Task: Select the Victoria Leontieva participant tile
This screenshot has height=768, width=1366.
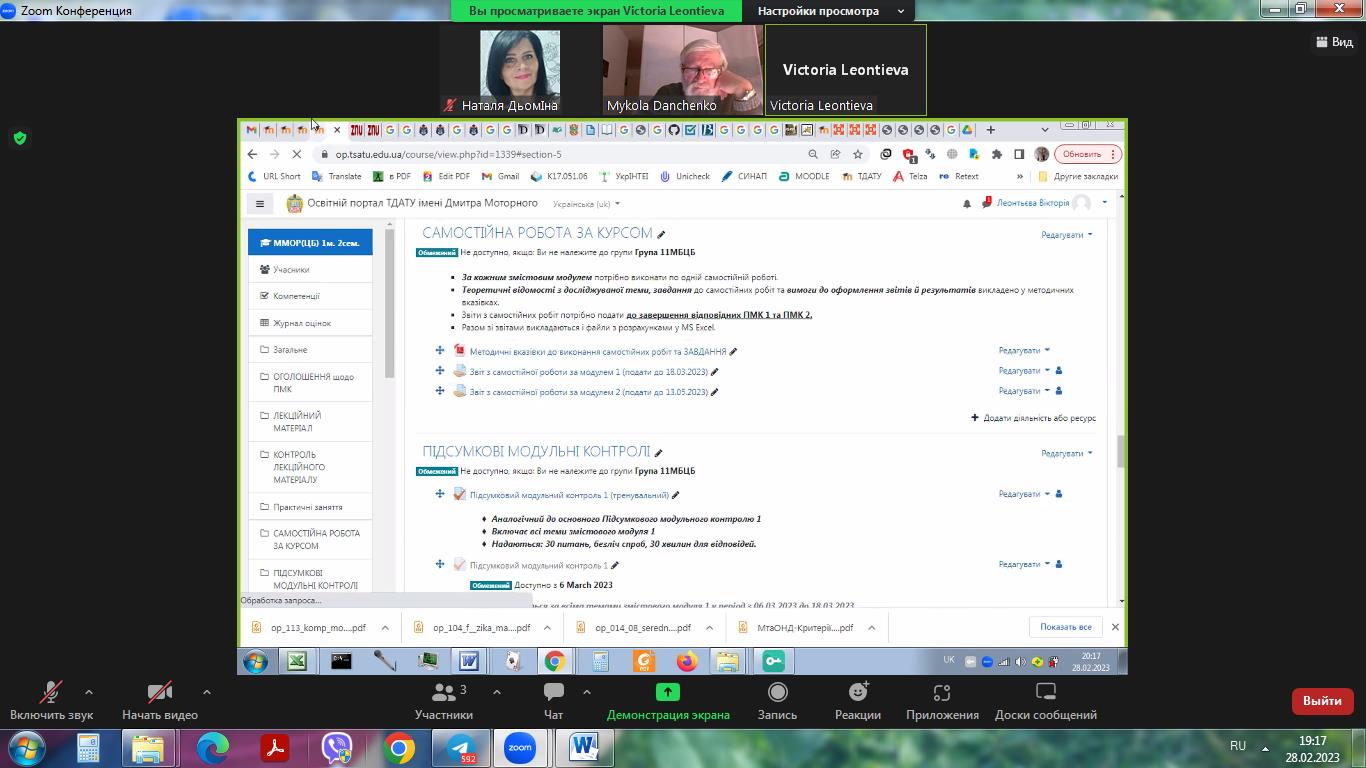Action: tap(846, 70)
